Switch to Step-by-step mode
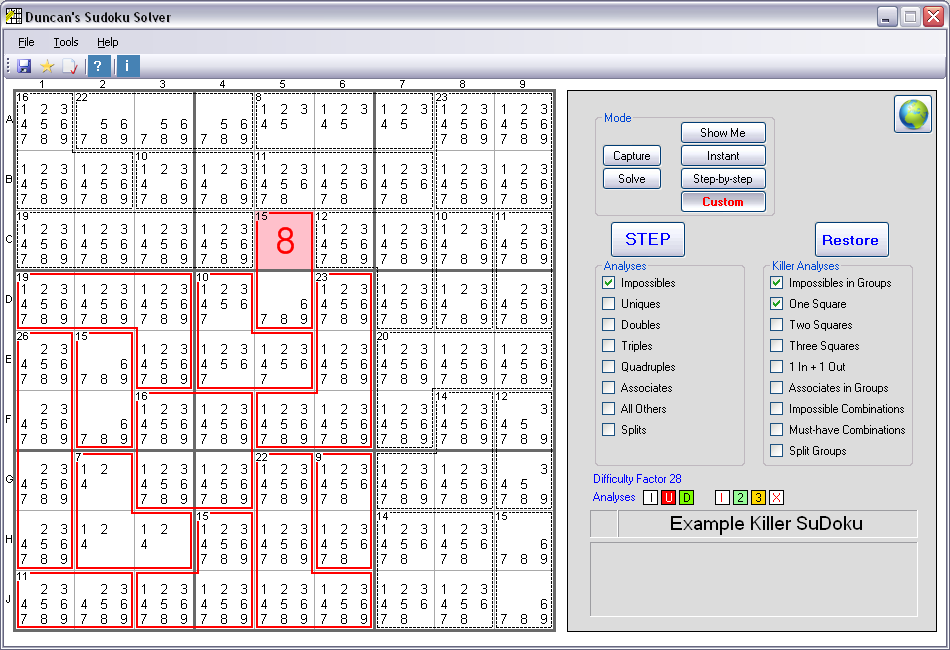 click(x=723, y=179)
